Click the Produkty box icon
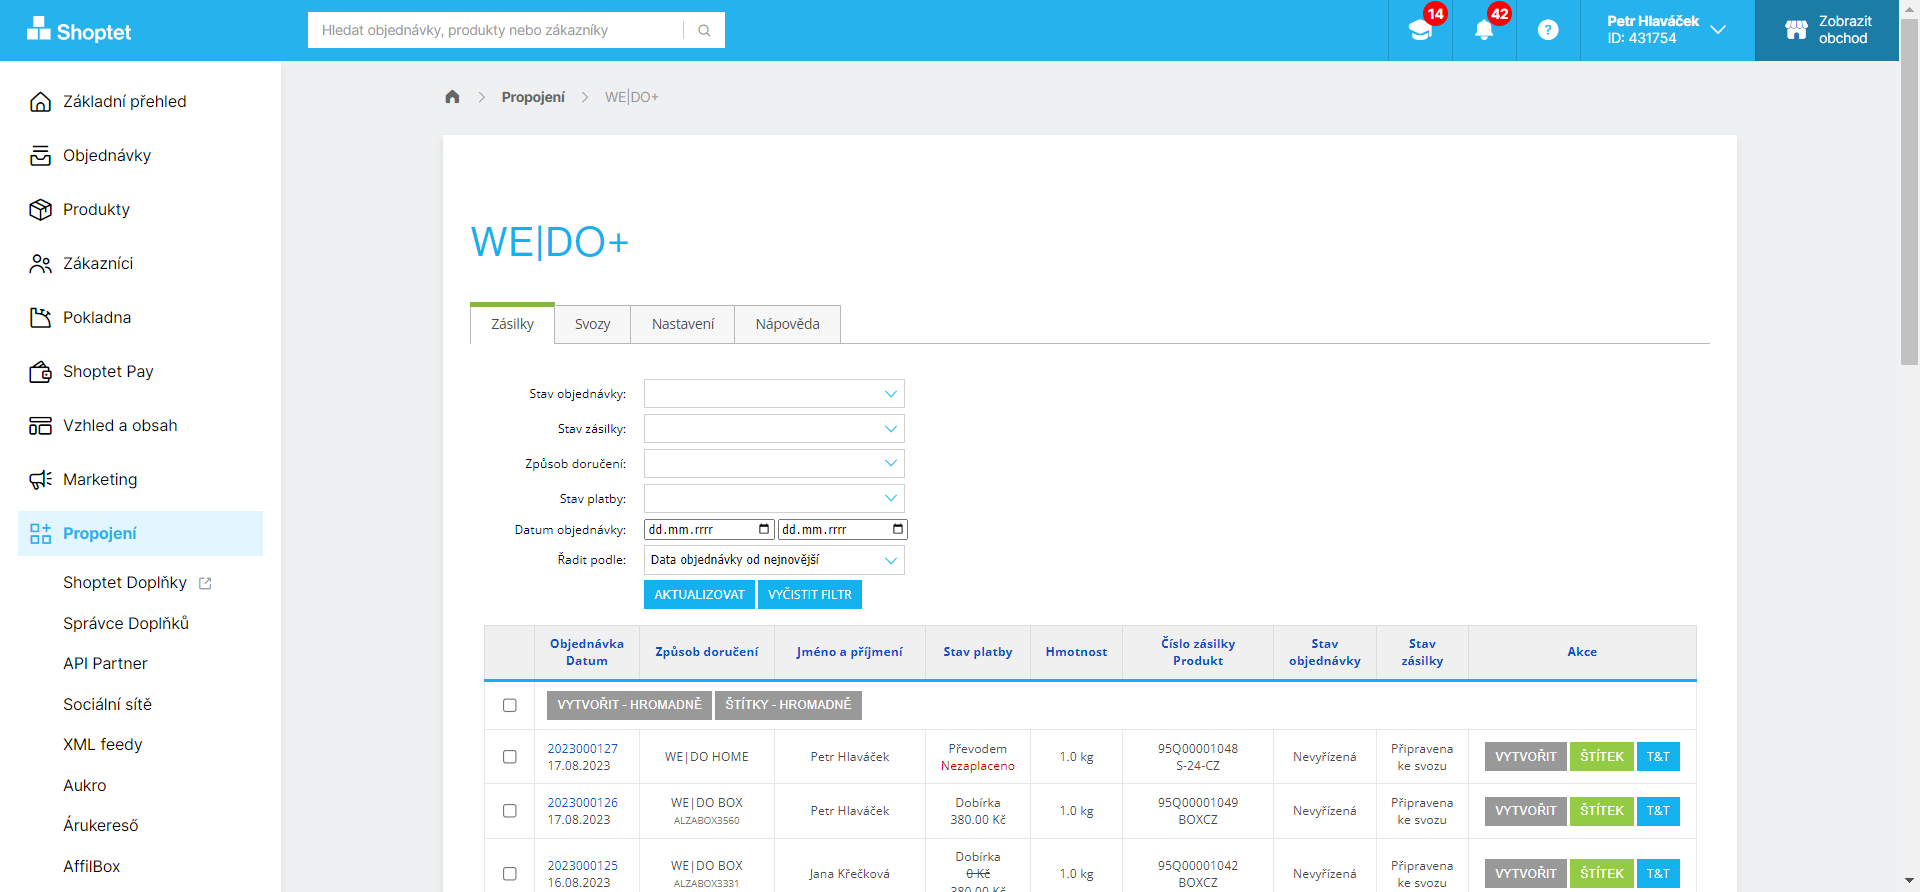This screenshot has height=892, width=1920. click(40, 210)
